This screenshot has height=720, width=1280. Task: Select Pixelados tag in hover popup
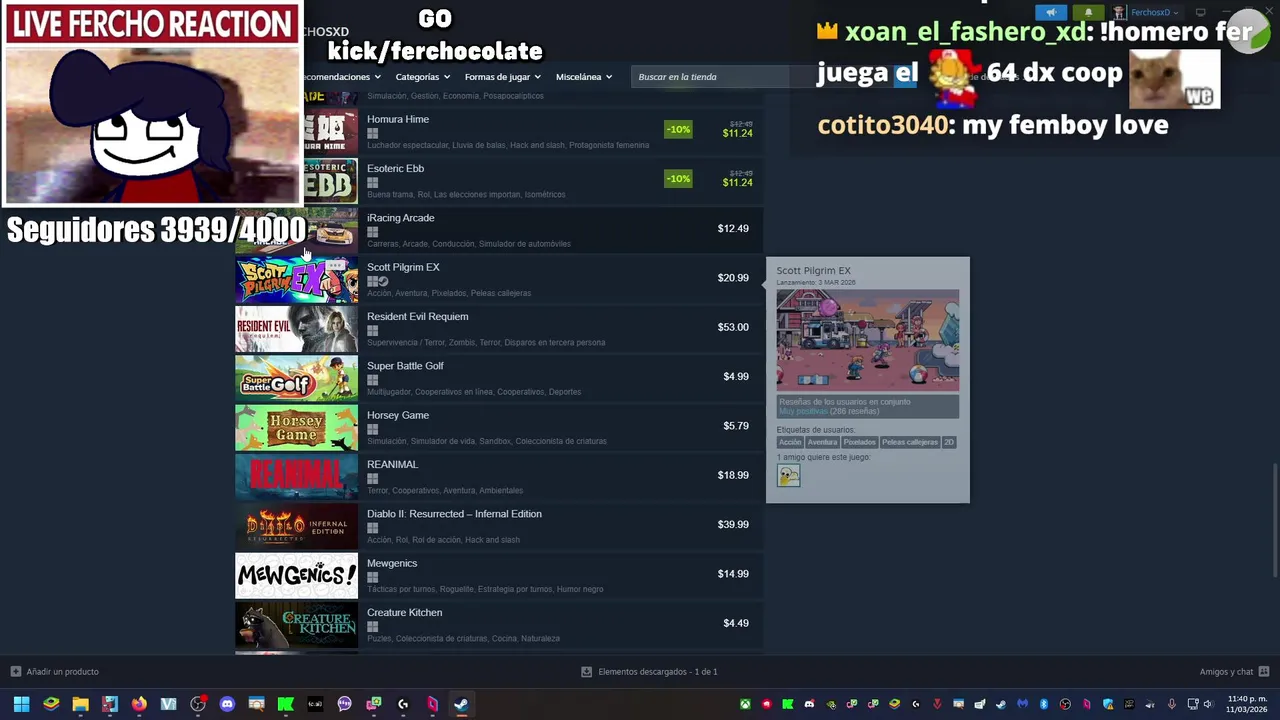[859, 442]
